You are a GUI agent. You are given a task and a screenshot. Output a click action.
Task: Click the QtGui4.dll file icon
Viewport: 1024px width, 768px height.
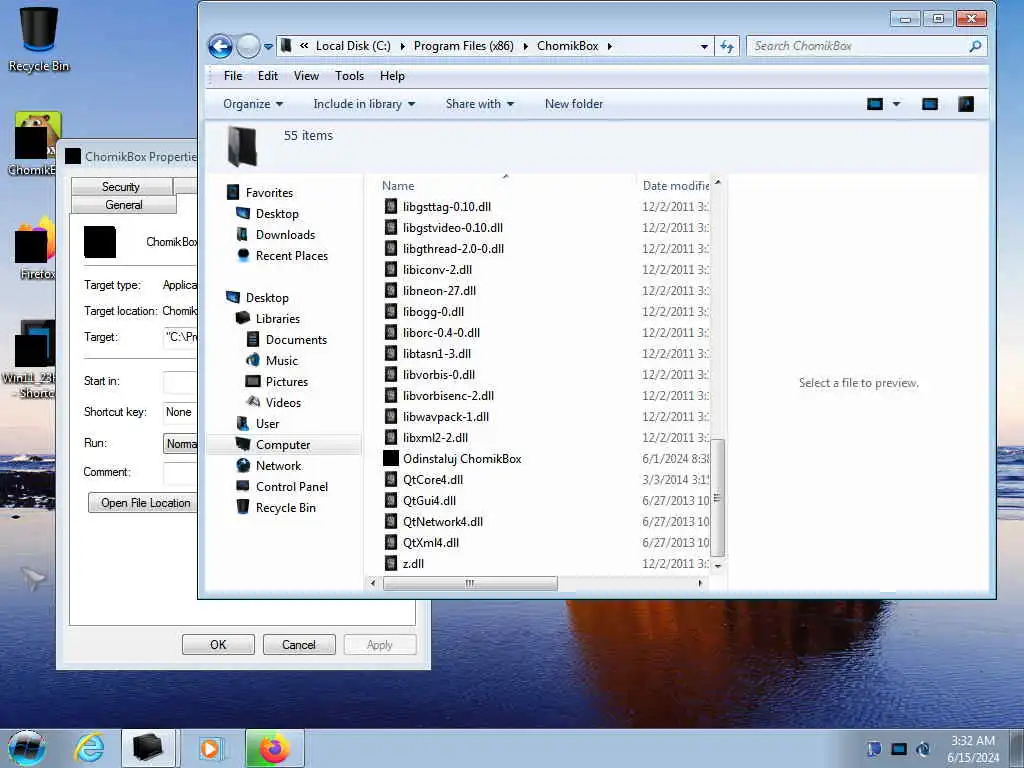point(391,501)
